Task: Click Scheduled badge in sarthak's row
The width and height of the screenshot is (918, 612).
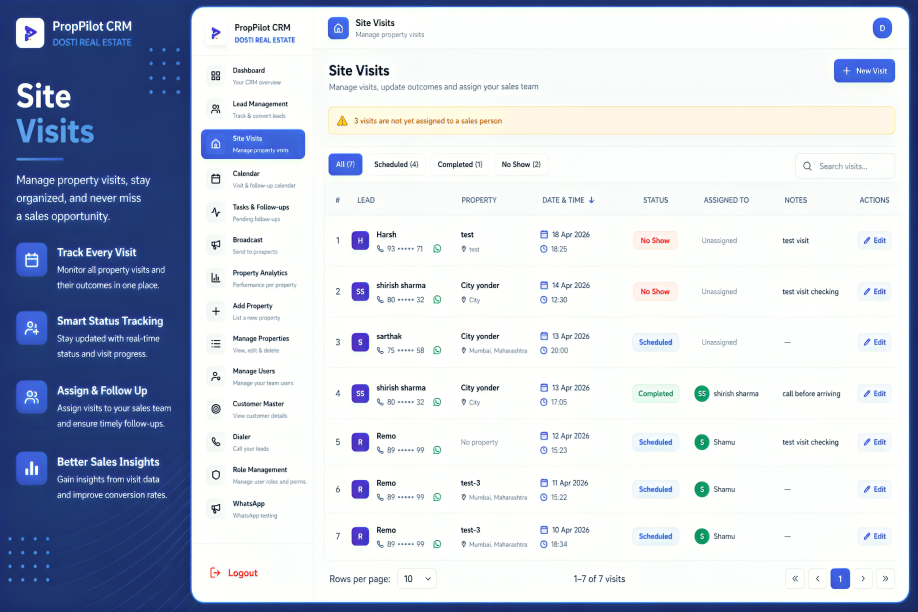Action: pos(655,343)
